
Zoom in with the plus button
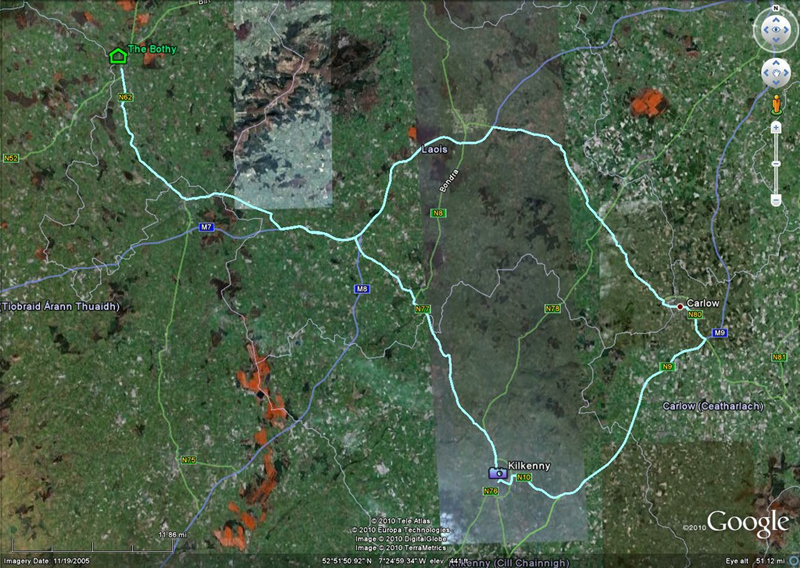[776, 127]
